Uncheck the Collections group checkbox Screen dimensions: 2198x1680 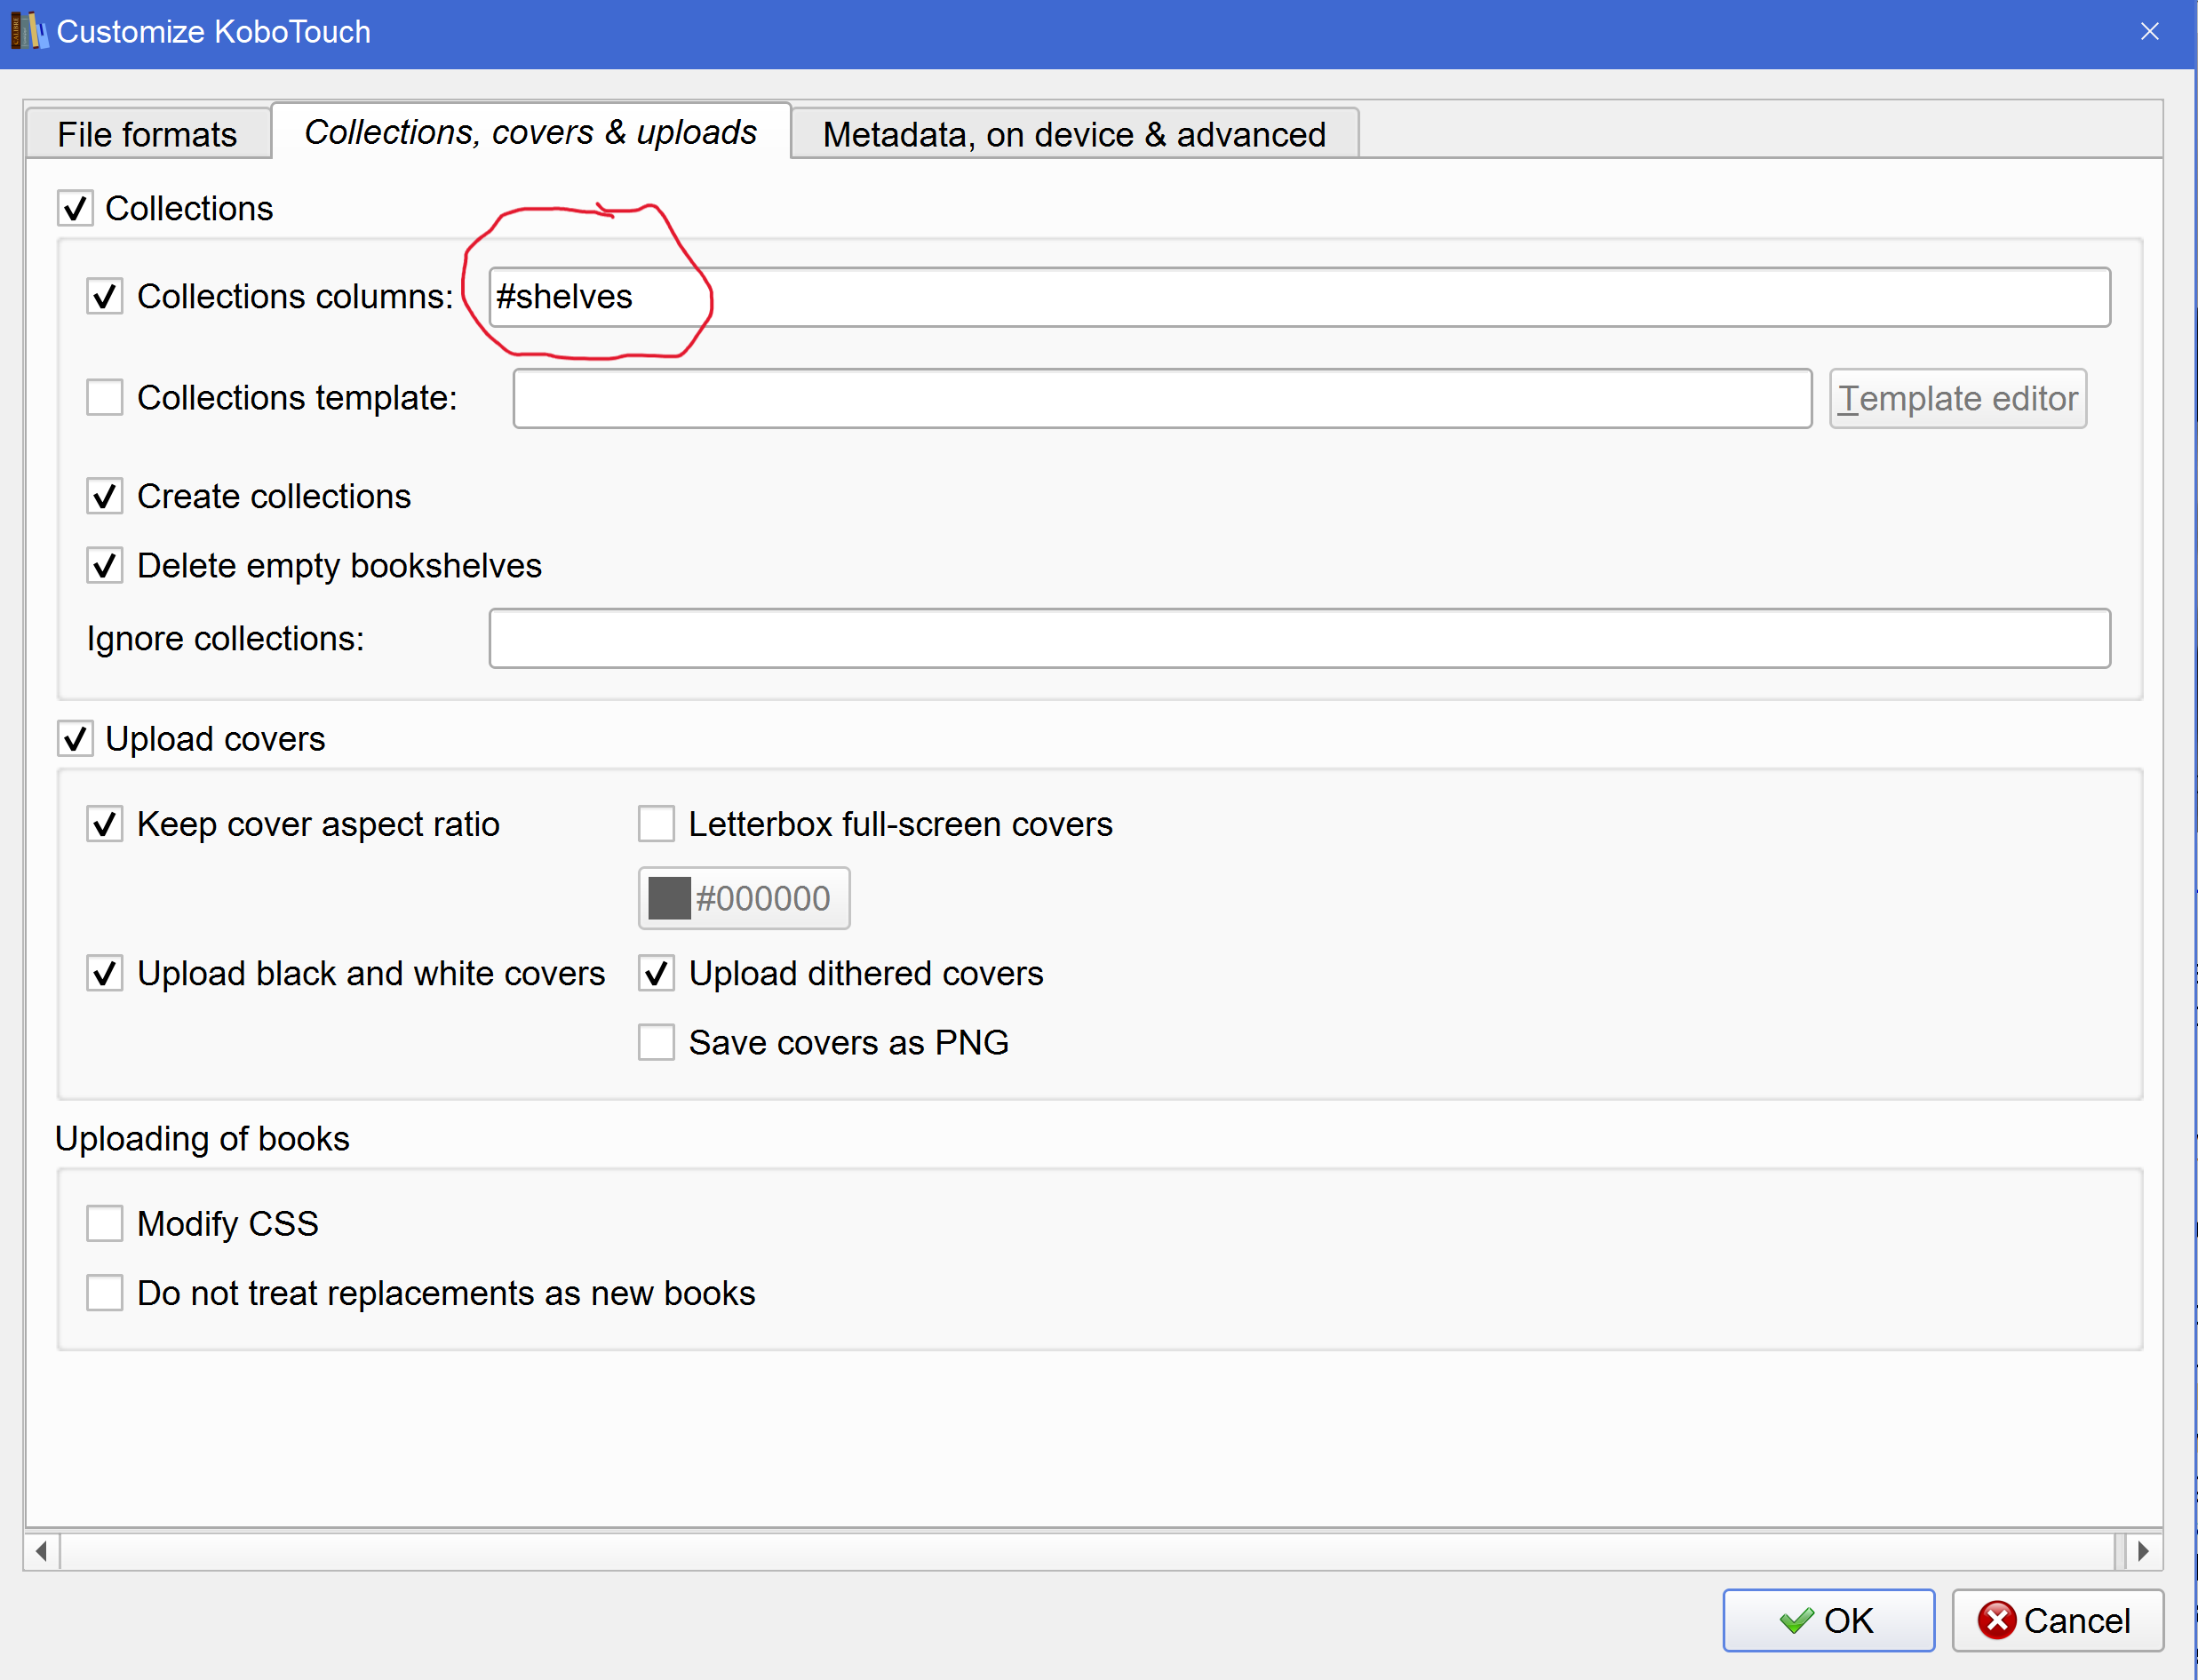point(76,209)
